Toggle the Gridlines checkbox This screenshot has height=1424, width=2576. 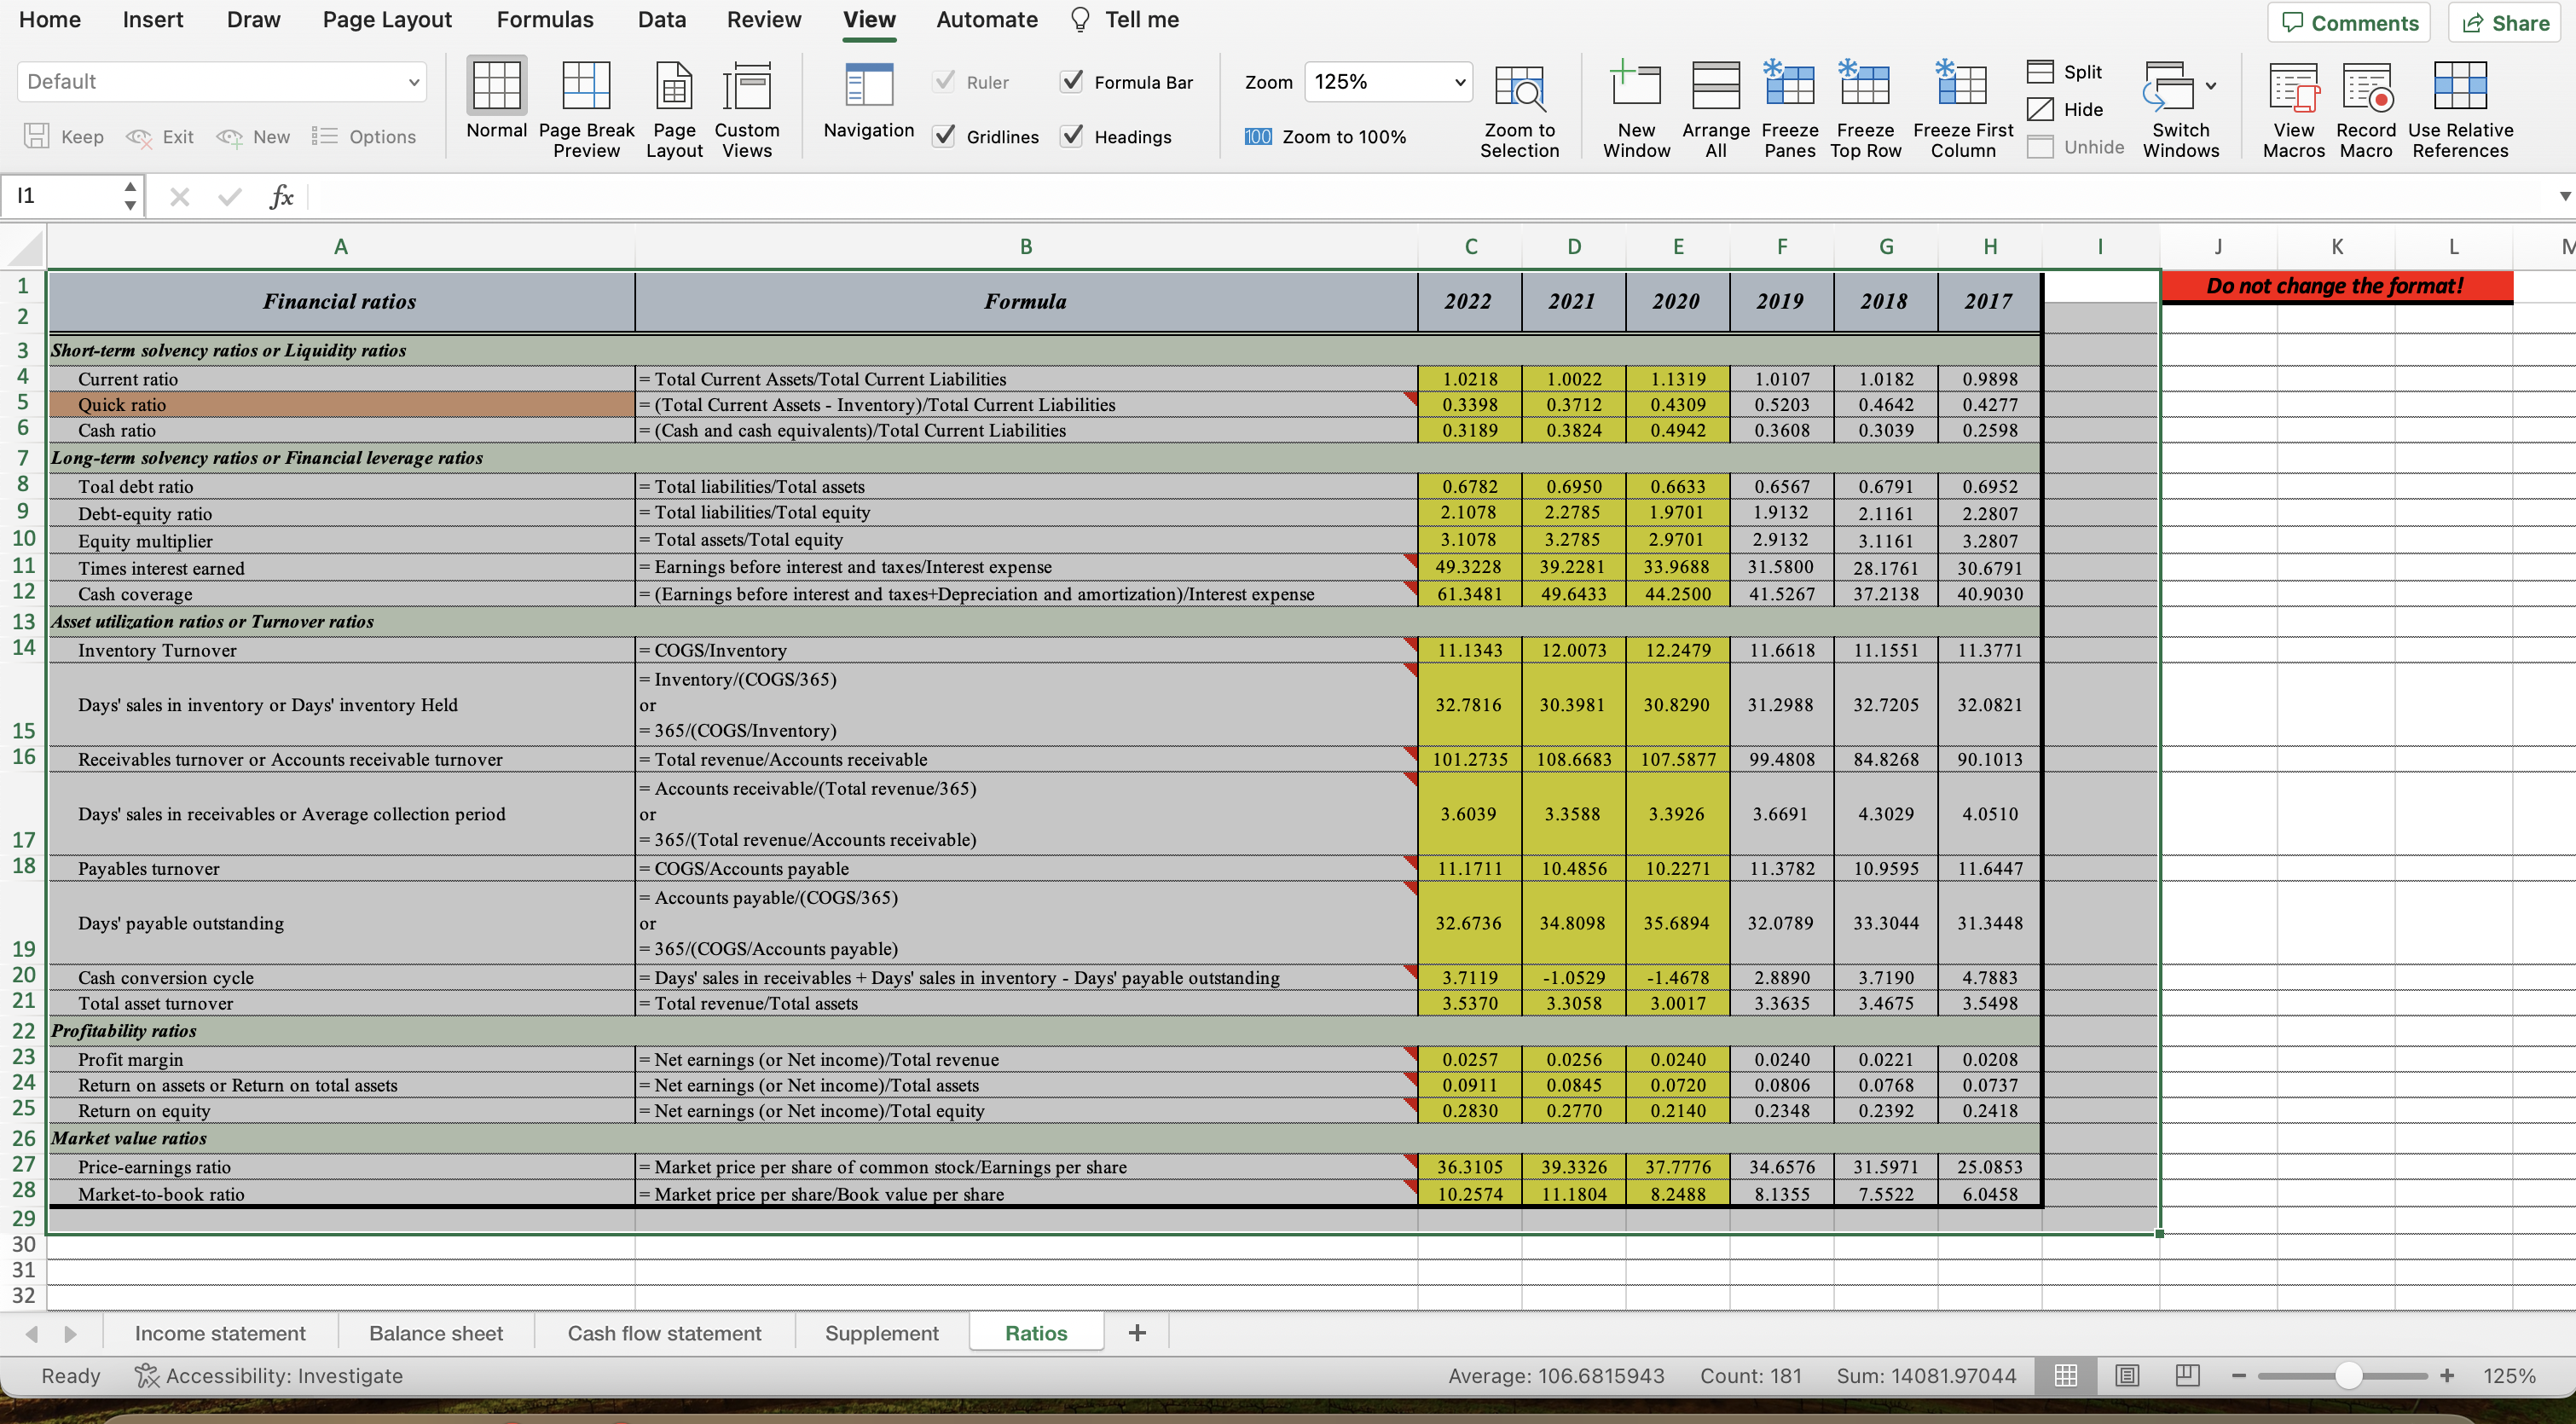click(943, 136)
